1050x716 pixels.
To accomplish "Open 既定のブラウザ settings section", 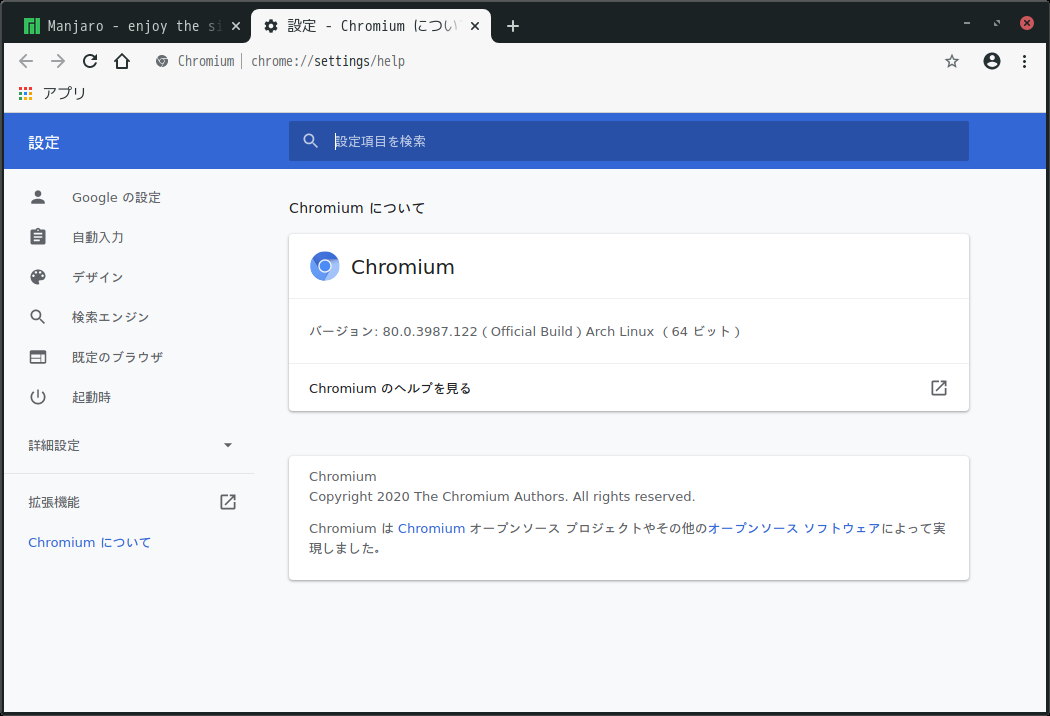I will pos(117,357).
